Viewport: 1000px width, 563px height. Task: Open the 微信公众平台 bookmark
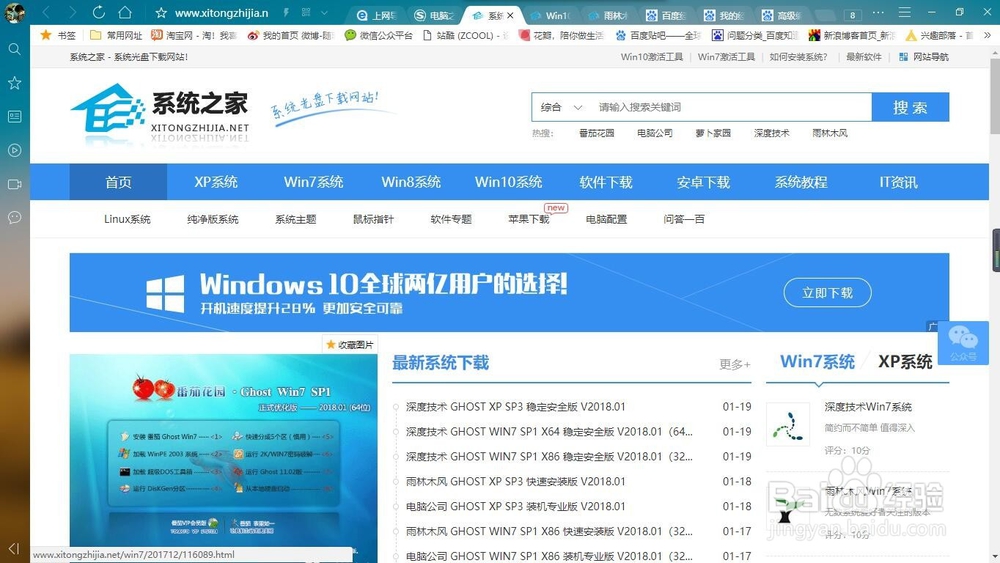[379, 35]
